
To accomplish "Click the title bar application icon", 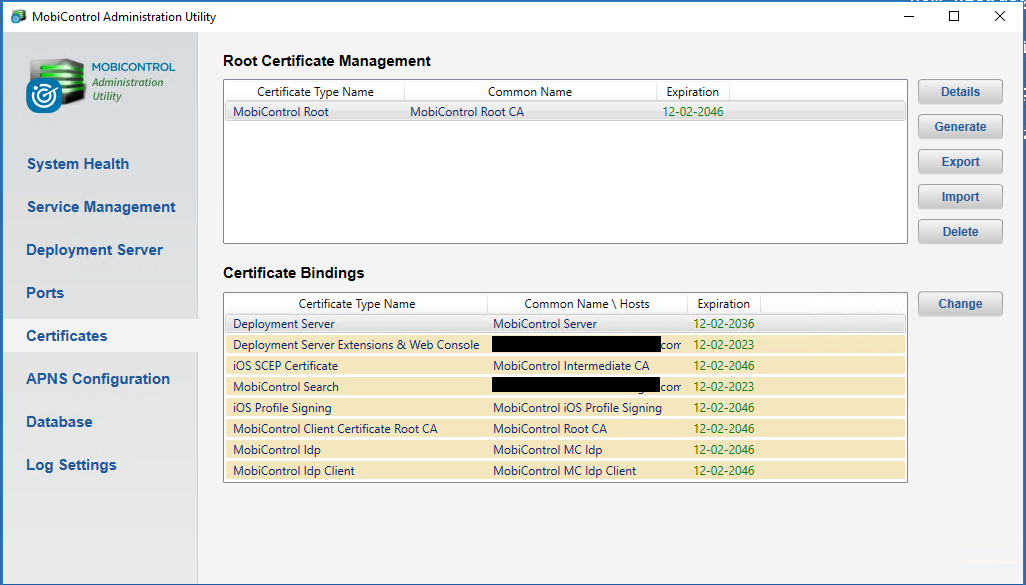I will 17,17.
